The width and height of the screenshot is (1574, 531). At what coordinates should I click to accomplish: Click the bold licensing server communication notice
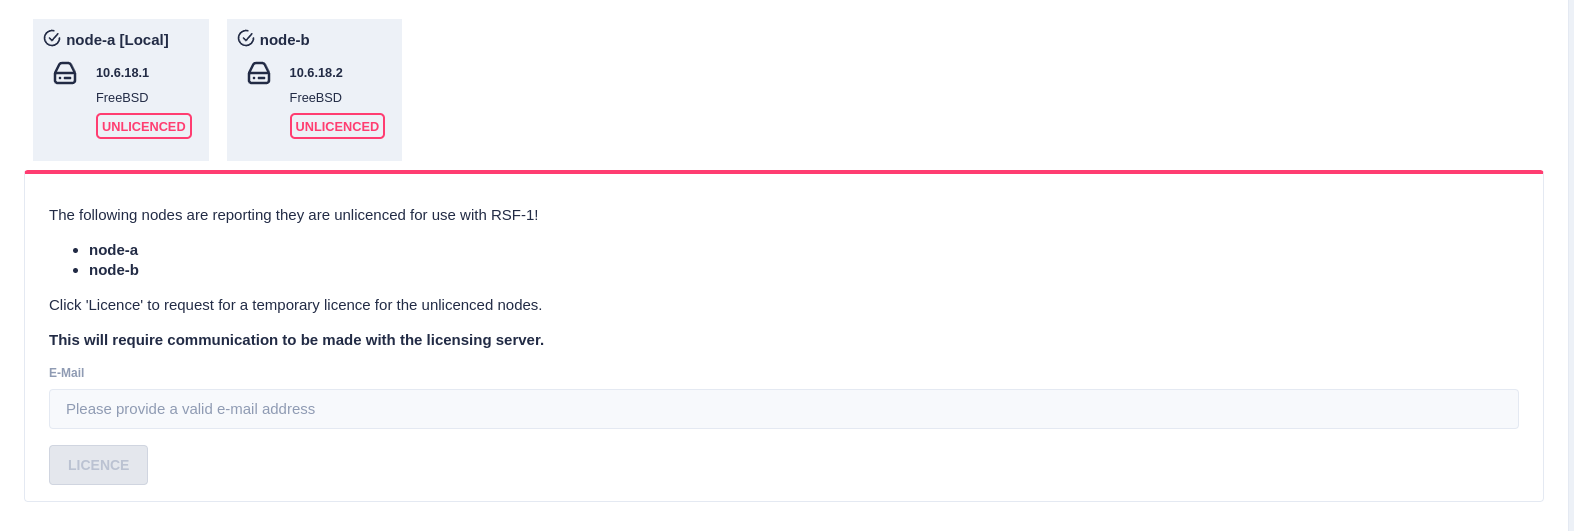296,340
